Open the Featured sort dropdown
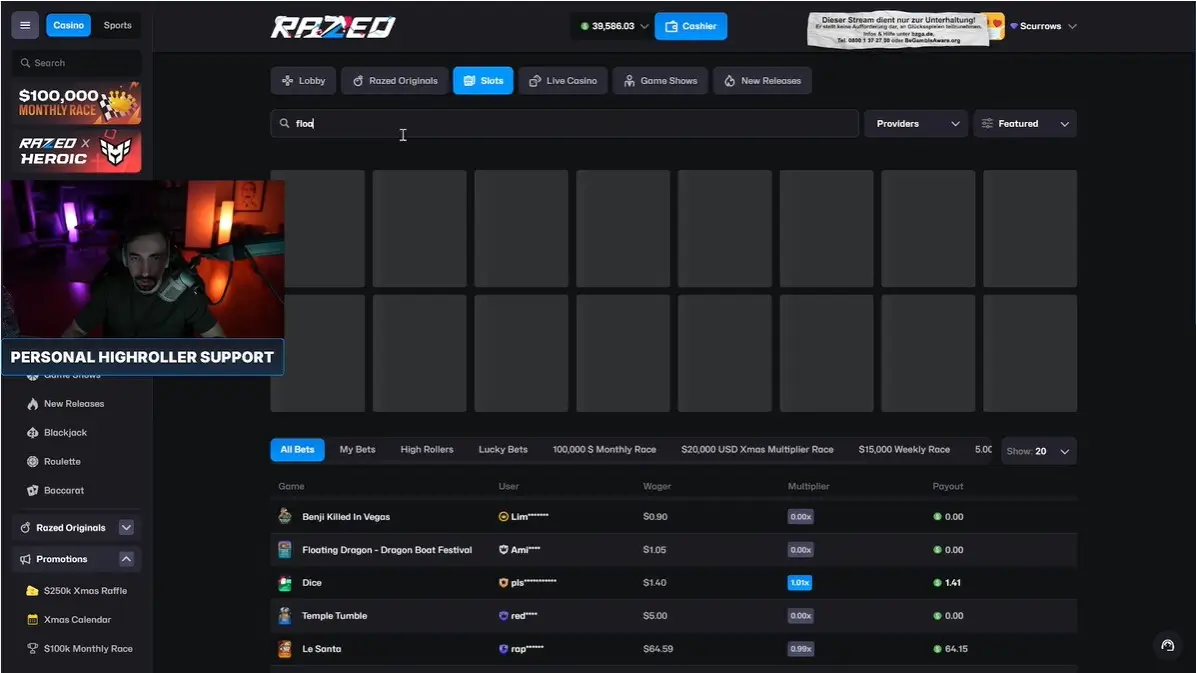The height and width of the screenshot is (673, 1196). pyautogui.click(x=1025, y=124)
